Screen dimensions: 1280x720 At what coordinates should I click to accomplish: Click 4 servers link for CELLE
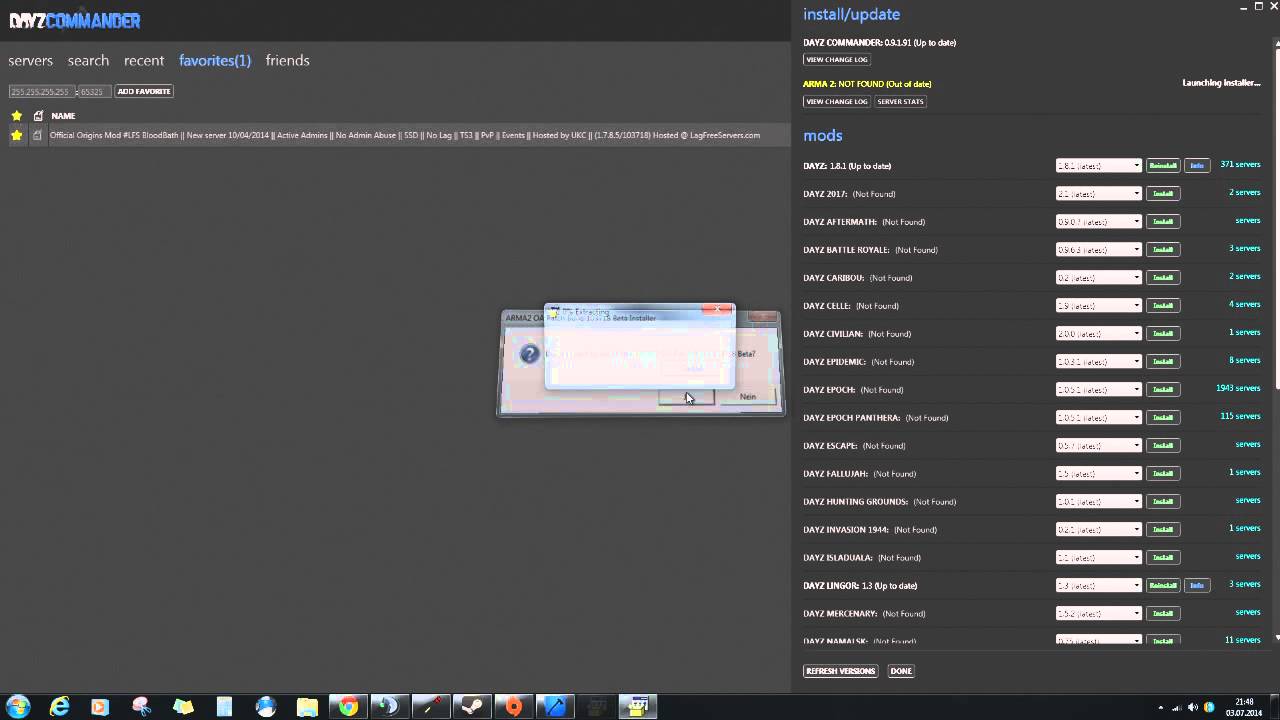click(1244, 305)
